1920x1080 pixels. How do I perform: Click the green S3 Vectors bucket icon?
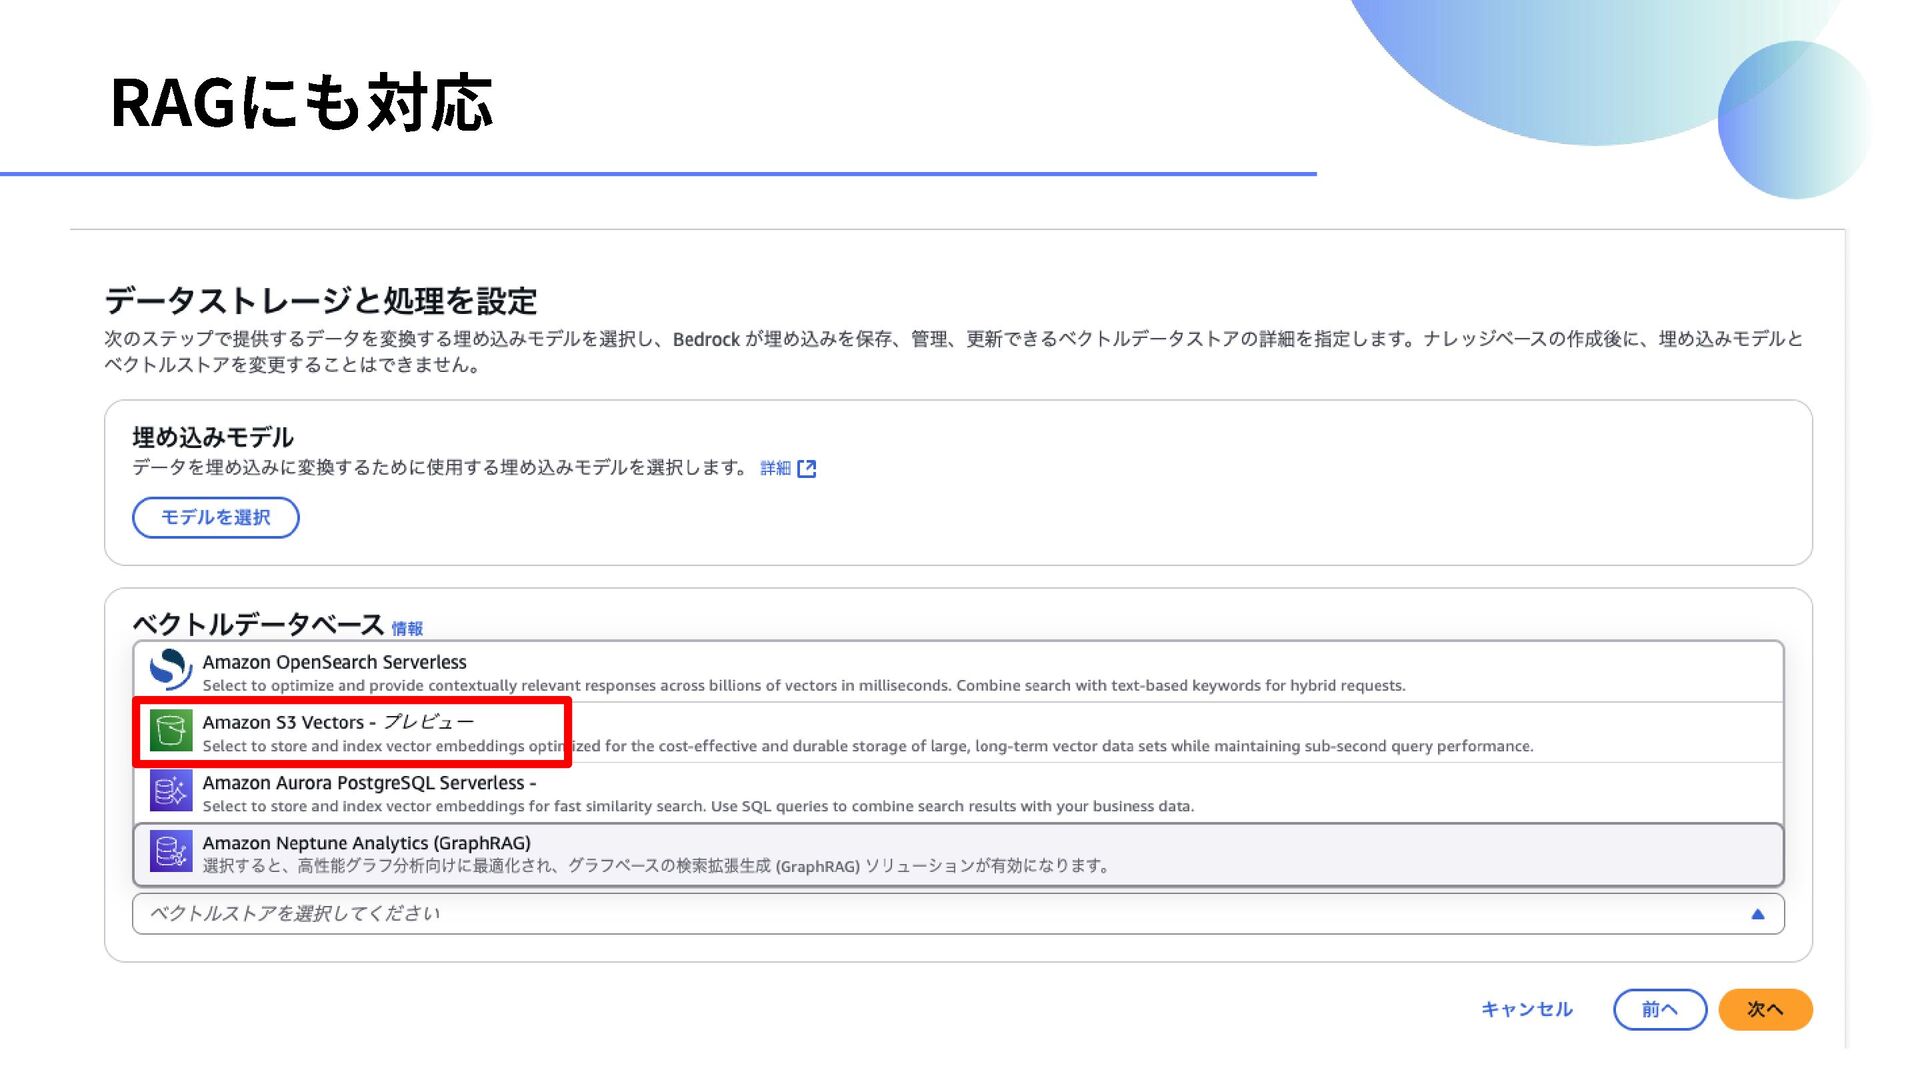point(171,731)
